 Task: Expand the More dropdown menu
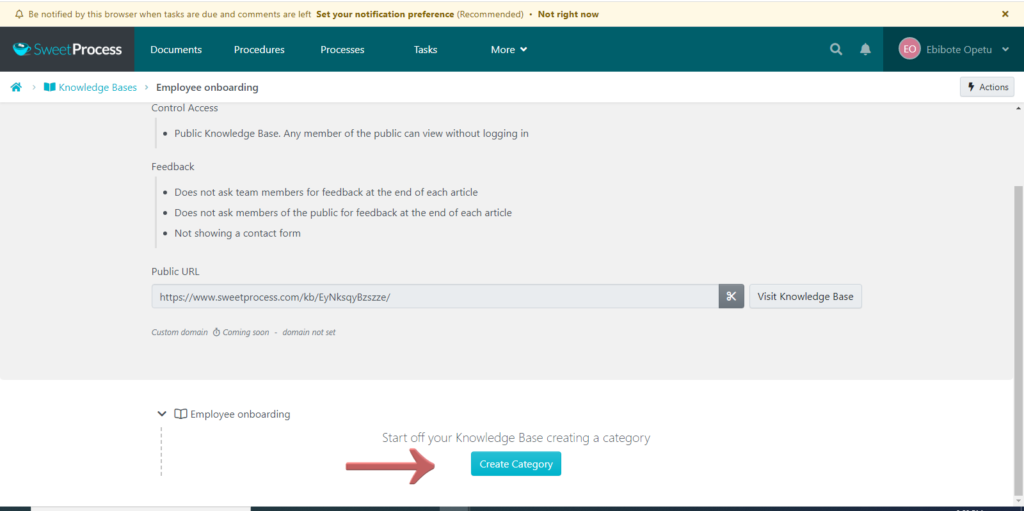508,49
